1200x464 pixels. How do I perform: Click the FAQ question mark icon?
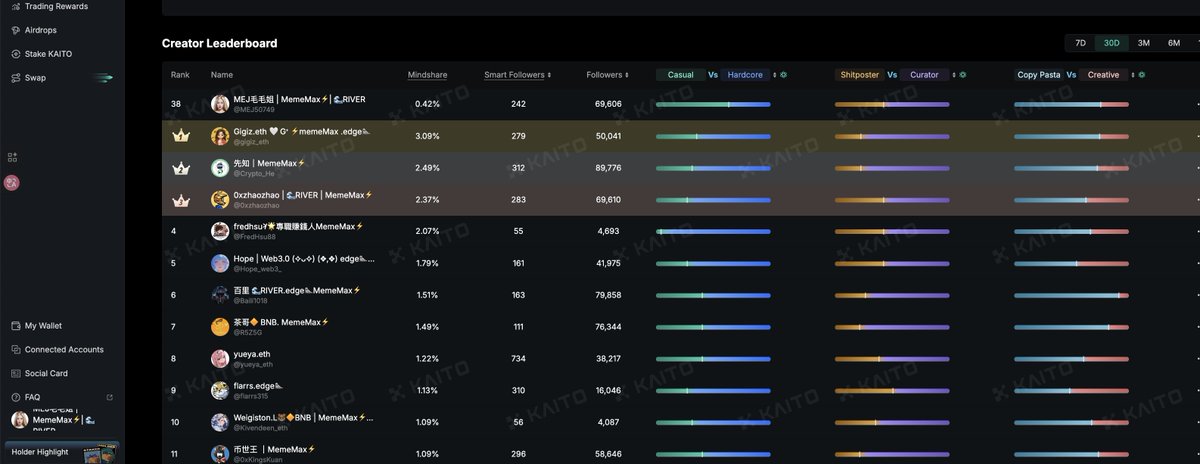coord(15,397)
